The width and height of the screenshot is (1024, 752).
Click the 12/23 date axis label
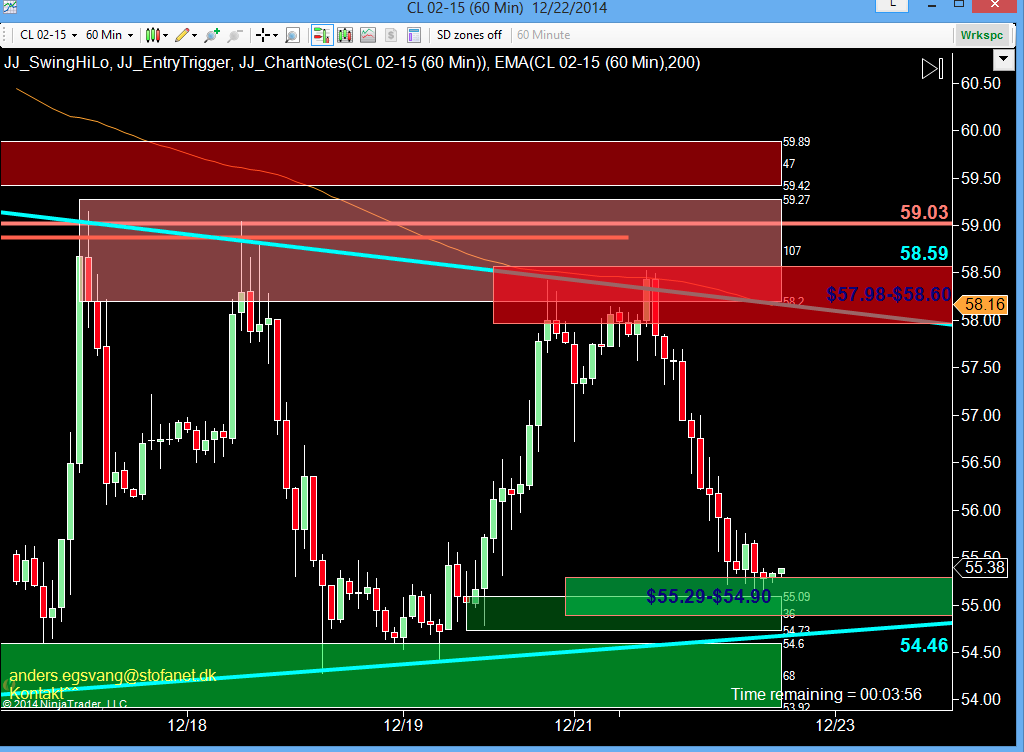pyautogui.click(x=835, y=725)
